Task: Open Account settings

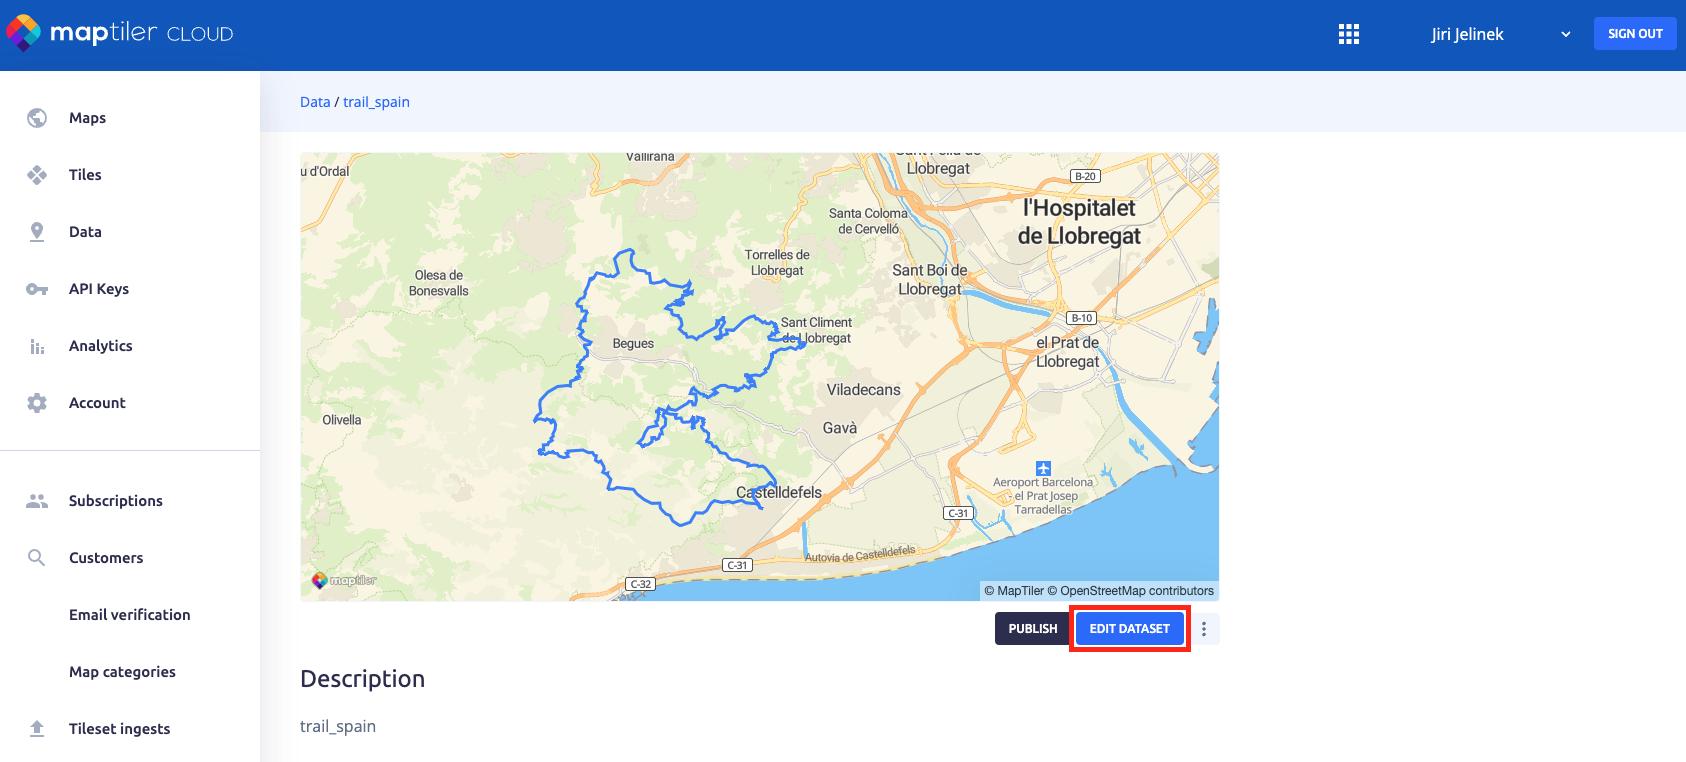Action: point(97,403)
